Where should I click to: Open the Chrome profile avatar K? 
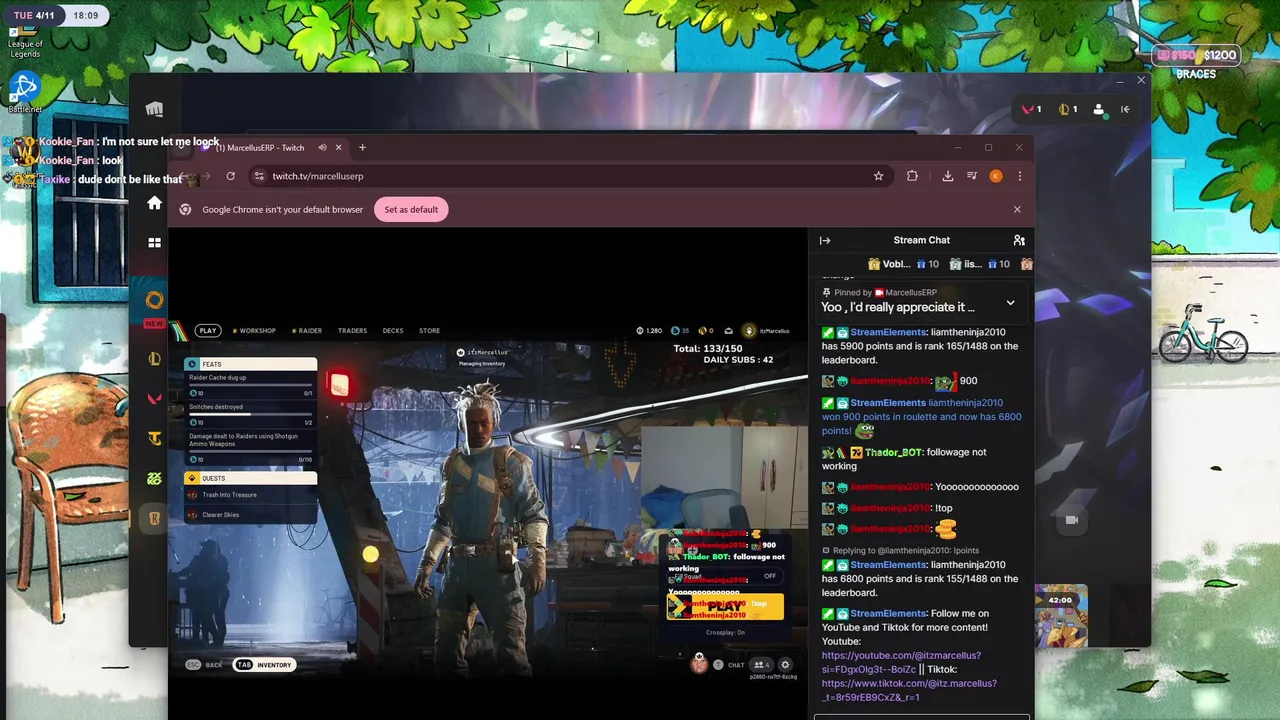tap(996, 176)
